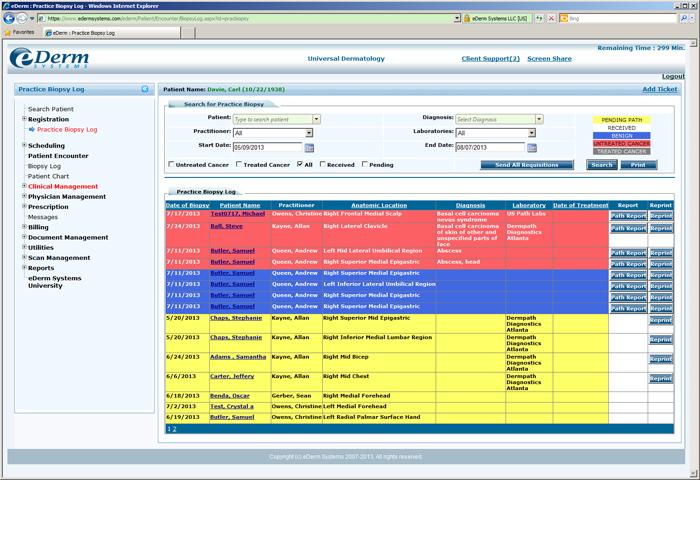Expand the Reports tree node

(25, 267)
